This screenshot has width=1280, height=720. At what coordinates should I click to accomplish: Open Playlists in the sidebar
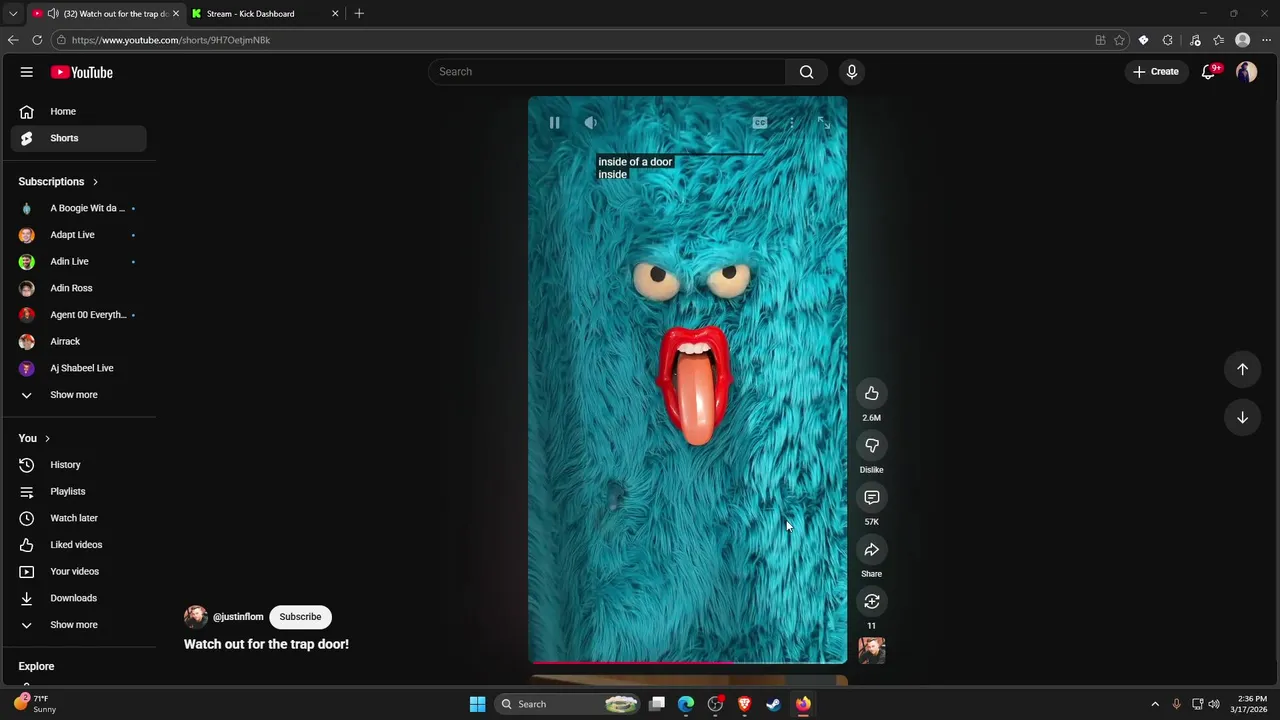tap(79, 492)
